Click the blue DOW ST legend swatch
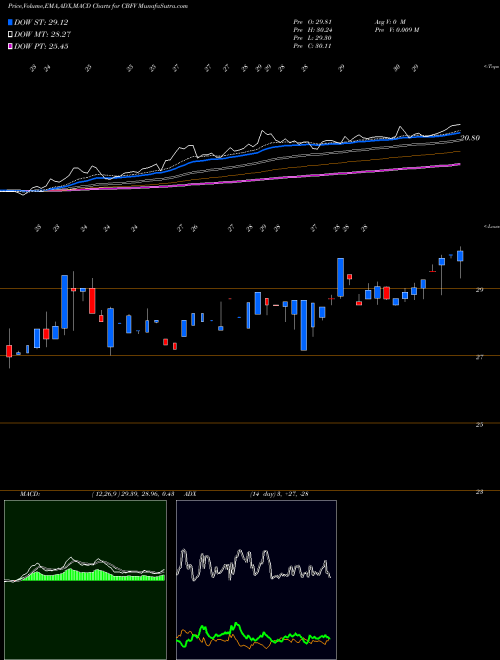Screen dimensions: 500x660 coord(10,23)
